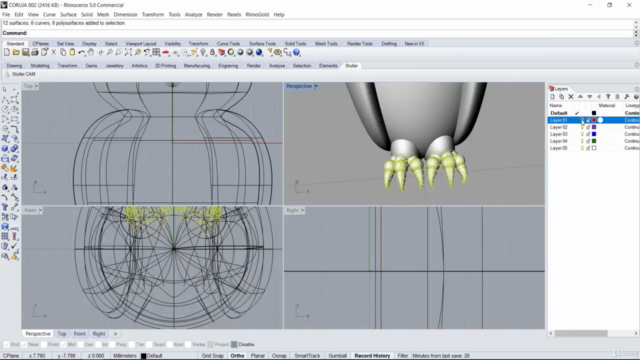Switch to the Jewellery toolbar tab
This screenshot has width=640, height=360.
(114, 66)
